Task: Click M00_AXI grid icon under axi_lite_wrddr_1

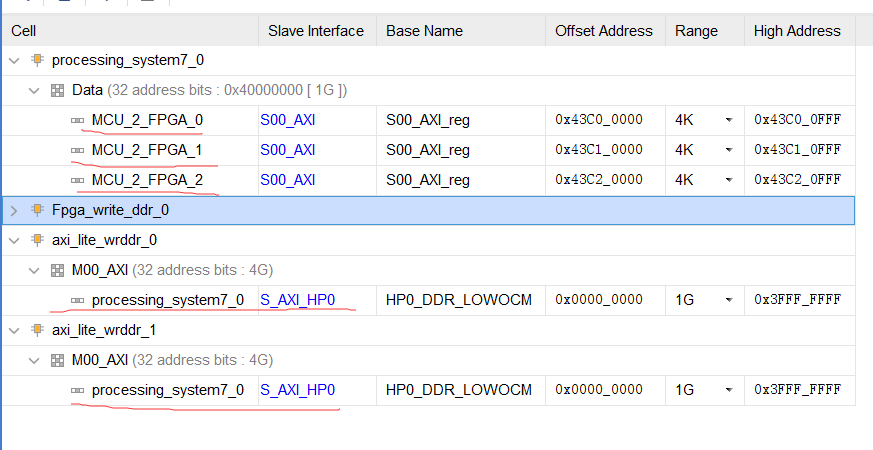Action: 57,360
